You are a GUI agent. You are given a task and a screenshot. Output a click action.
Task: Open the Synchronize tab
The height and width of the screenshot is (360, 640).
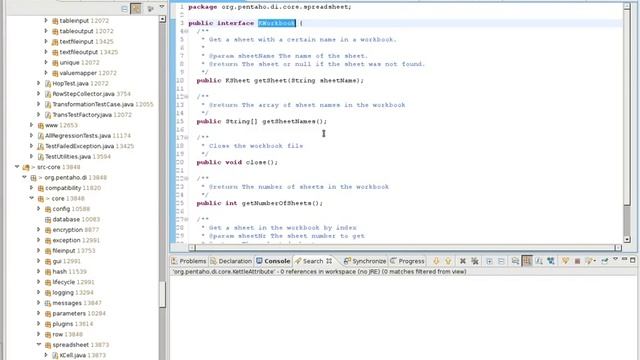(365, 261)
